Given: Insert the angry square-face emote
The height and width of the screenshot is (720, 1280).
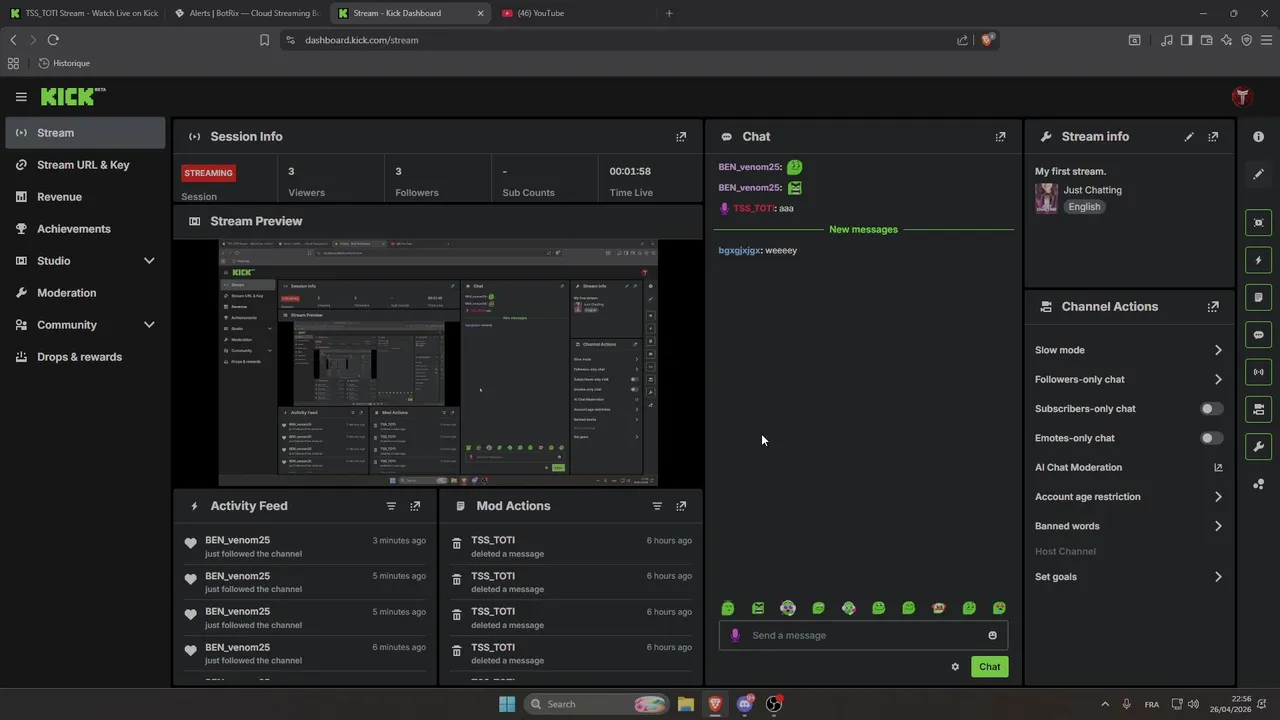Looking at the screenshot, I should coord(758,608).
